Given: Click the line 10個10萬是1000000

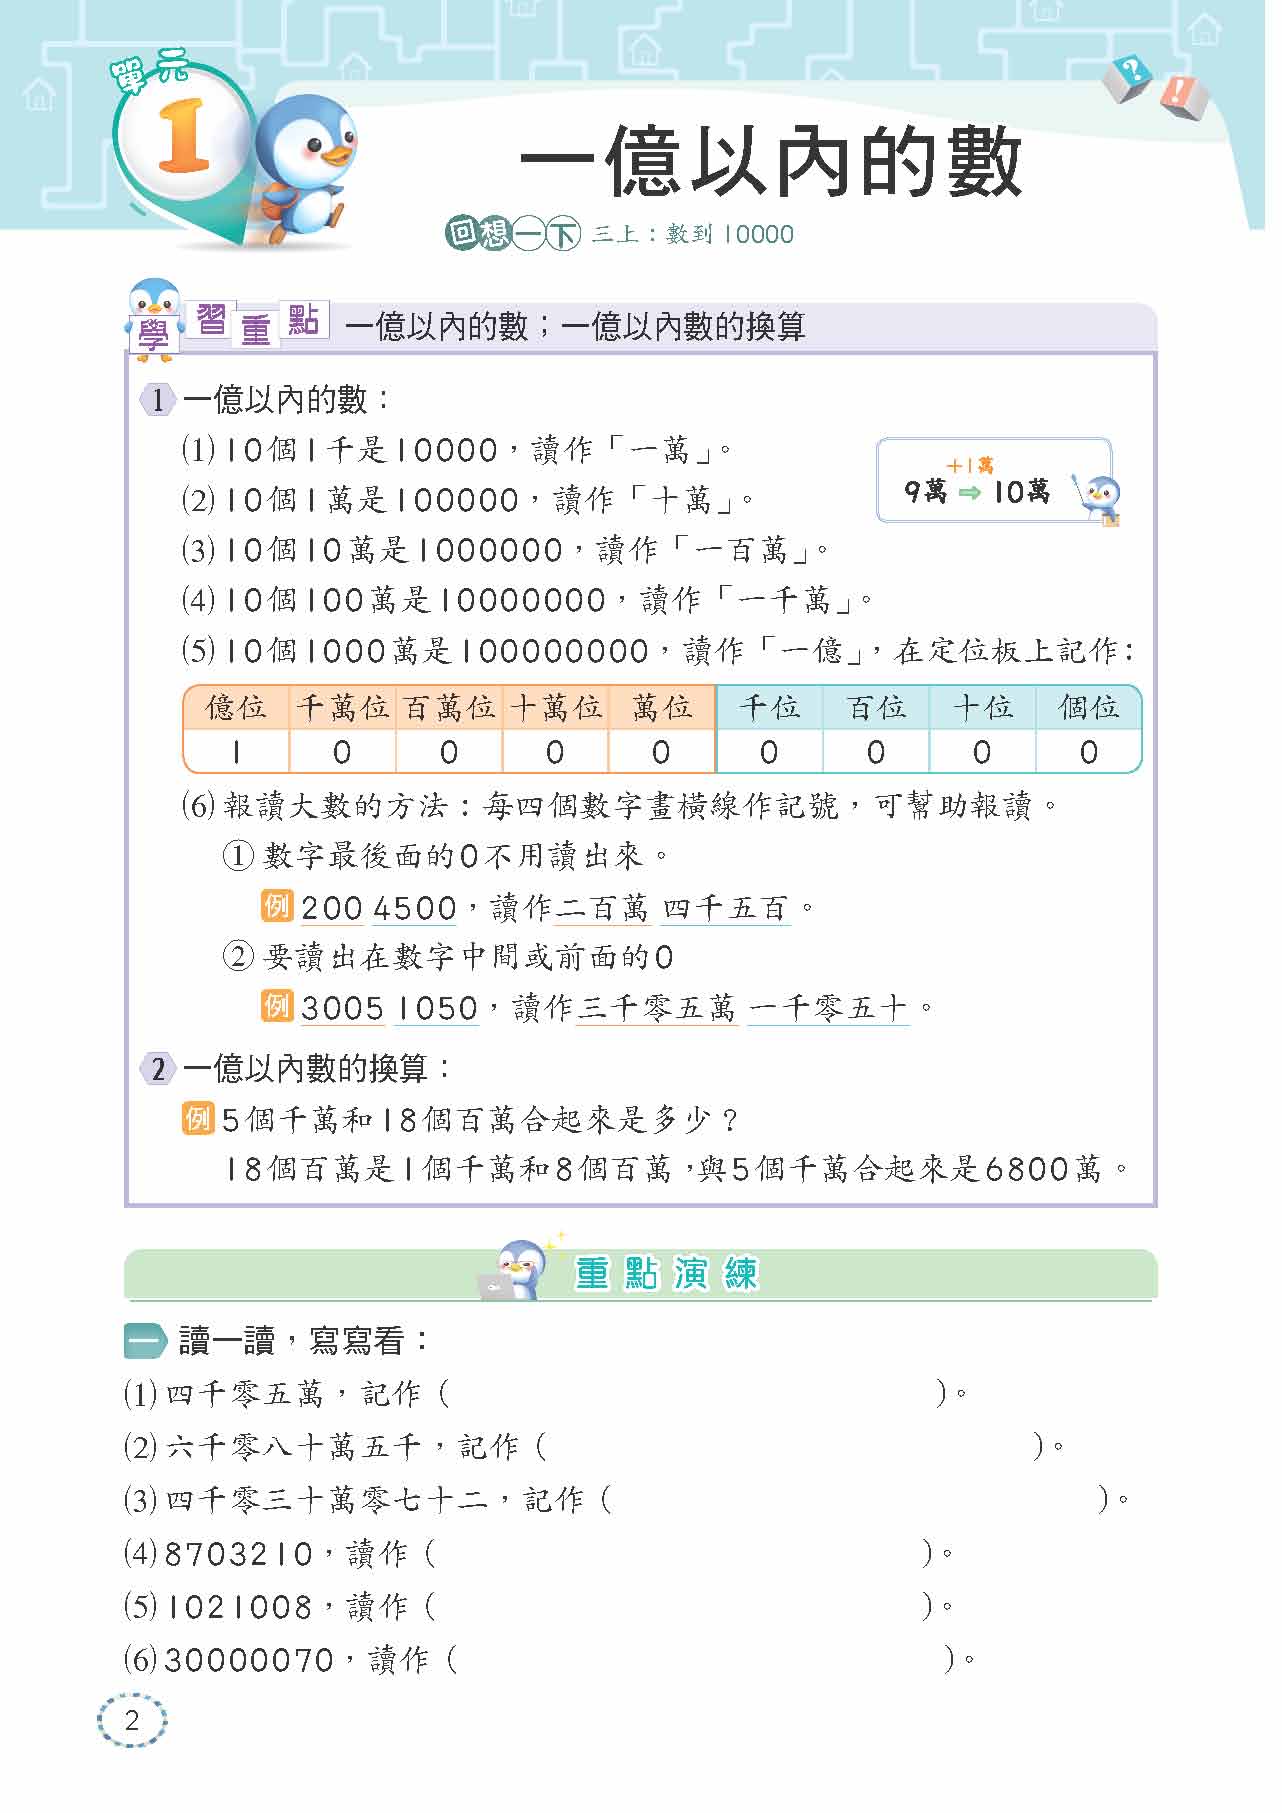Looking at the screenshot, I should 505,550.
